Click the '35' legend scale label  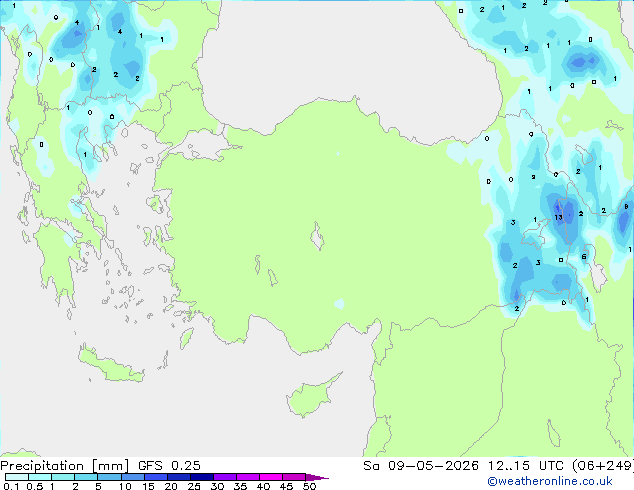click(240, 486)
